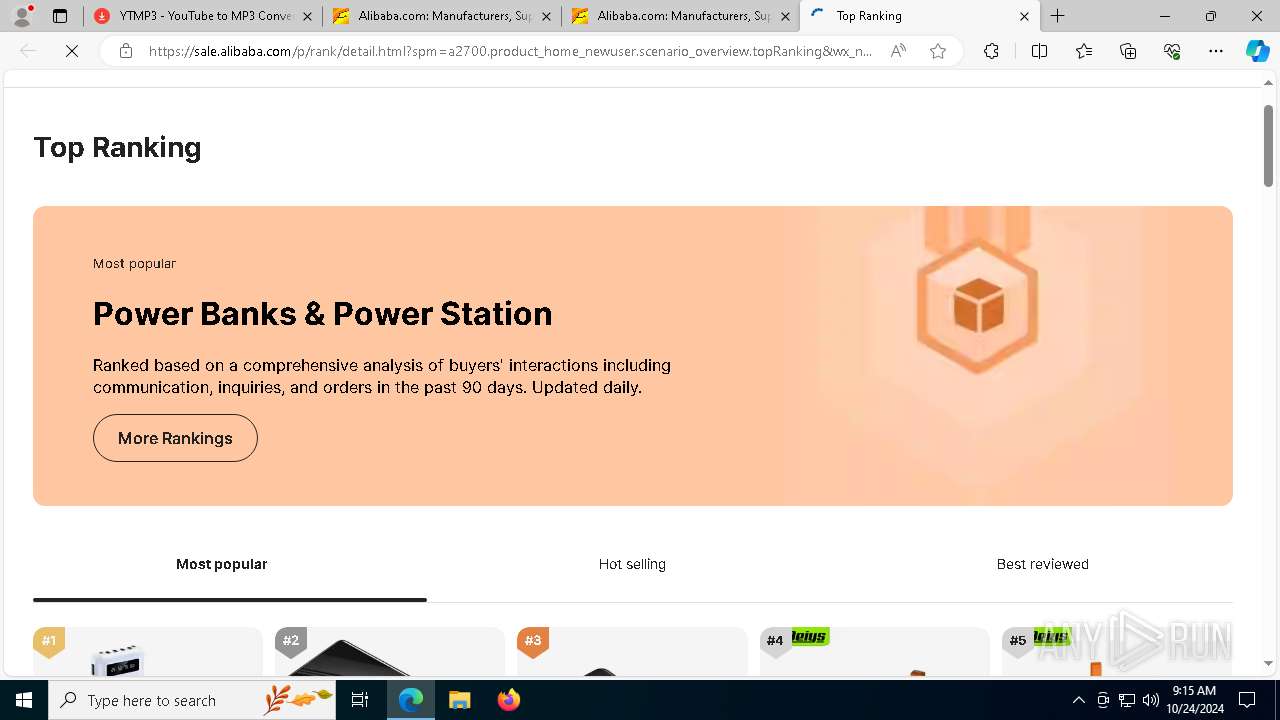Image resolution: width=1280 pixels, height=720 pixels.
Task: Click the More Rankings button
Action: click(175, 438)
